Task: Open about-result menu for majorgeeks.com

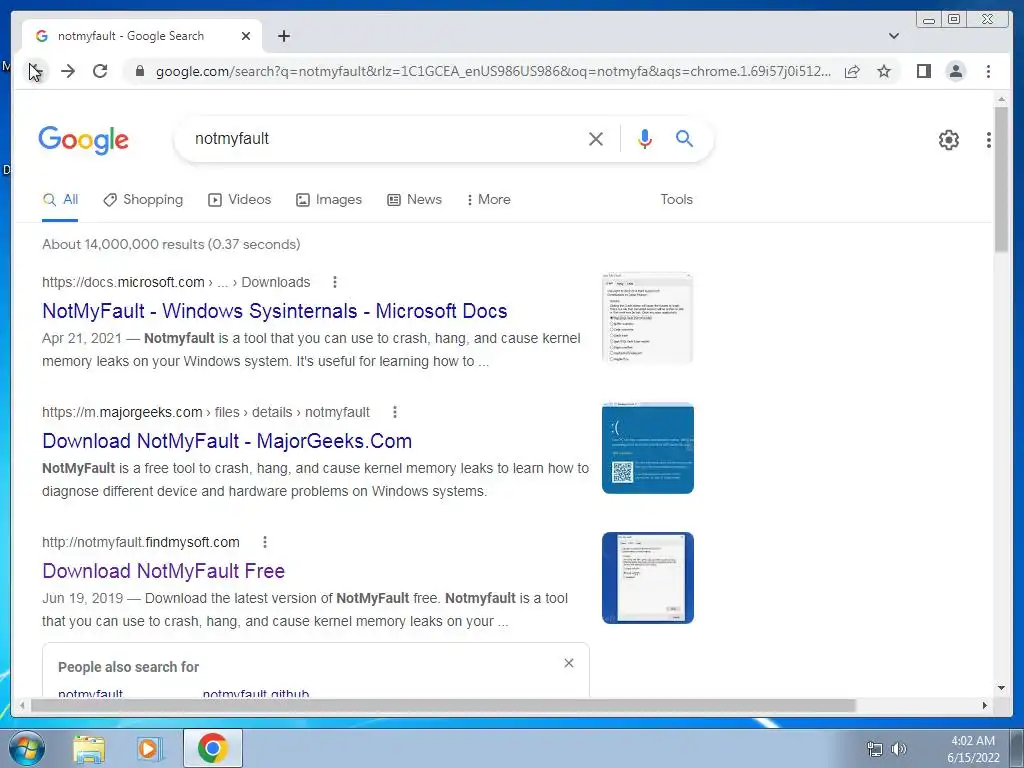Action: pos(394,412)
